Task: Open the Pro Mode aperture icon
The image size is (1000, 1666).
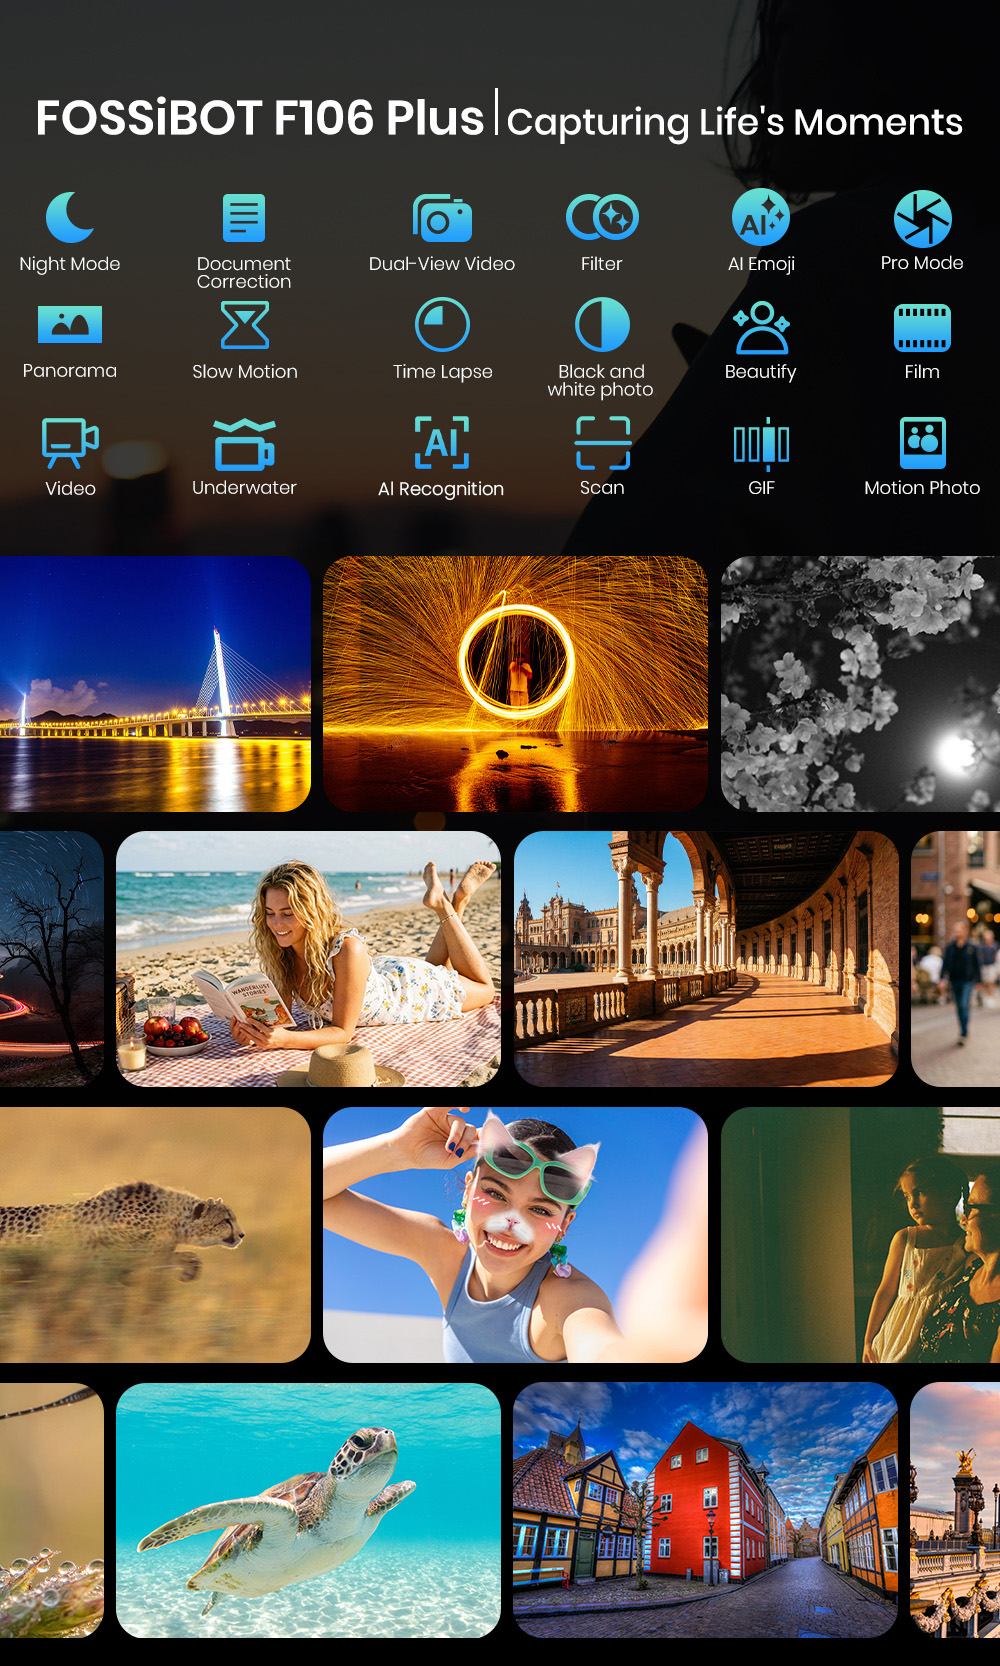Action: 922,218
